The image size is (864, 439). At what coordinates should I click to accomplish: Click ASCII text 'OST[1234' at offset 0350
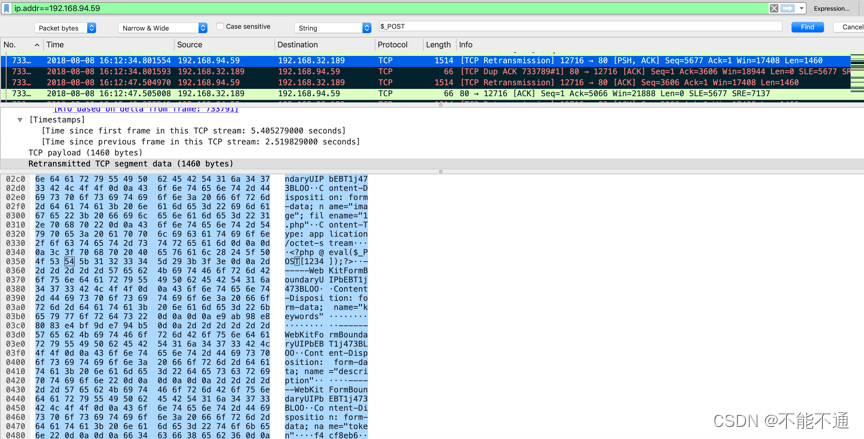pos(303,262)
